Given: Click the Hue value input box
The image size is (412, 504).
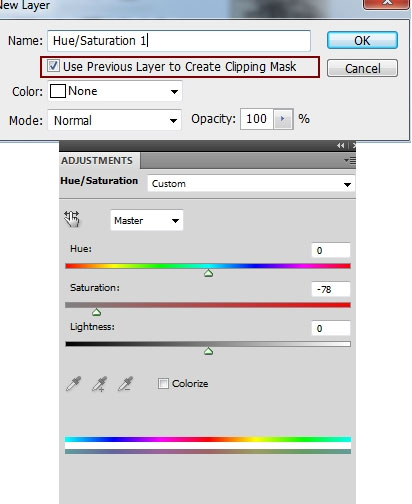Looking at the screenshot, I should [x=331, y=250].
